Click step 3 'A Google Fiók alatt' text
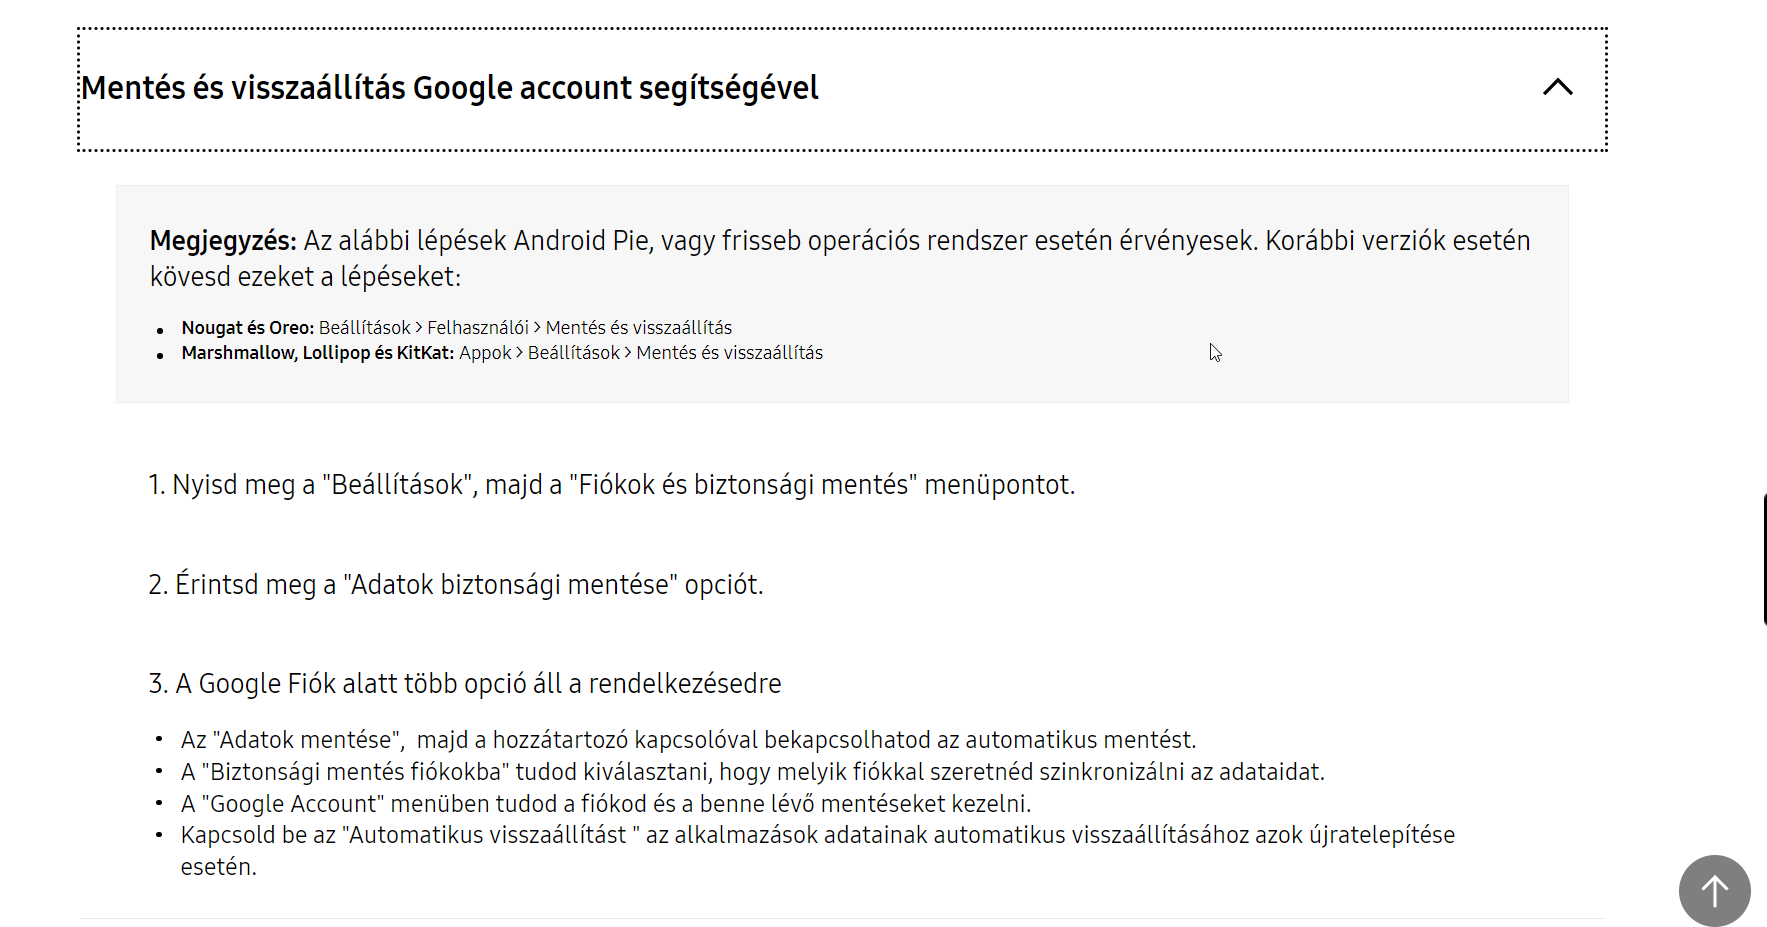 pos(465,684)
